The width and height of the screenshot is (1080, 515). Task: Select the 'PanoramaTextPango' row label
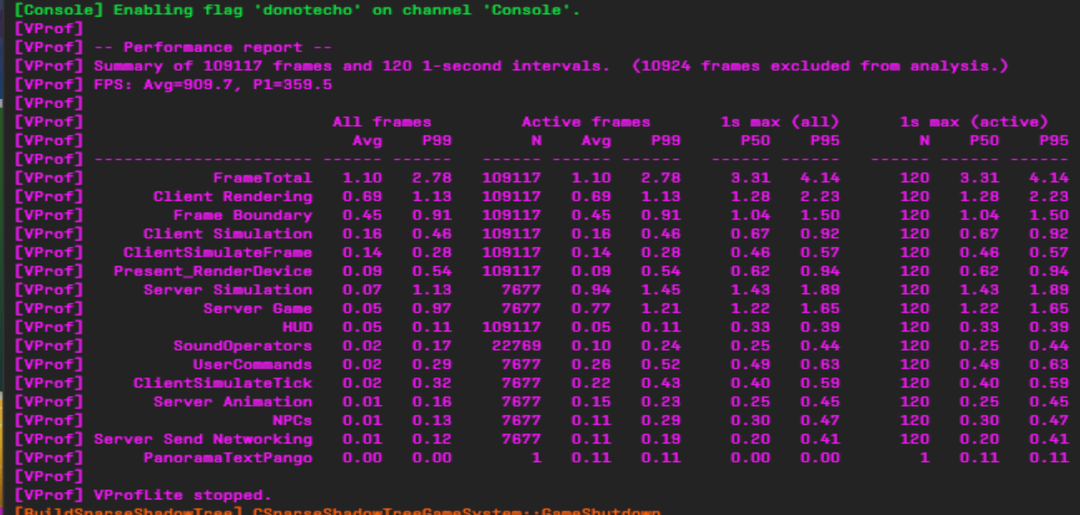(228, 457)
